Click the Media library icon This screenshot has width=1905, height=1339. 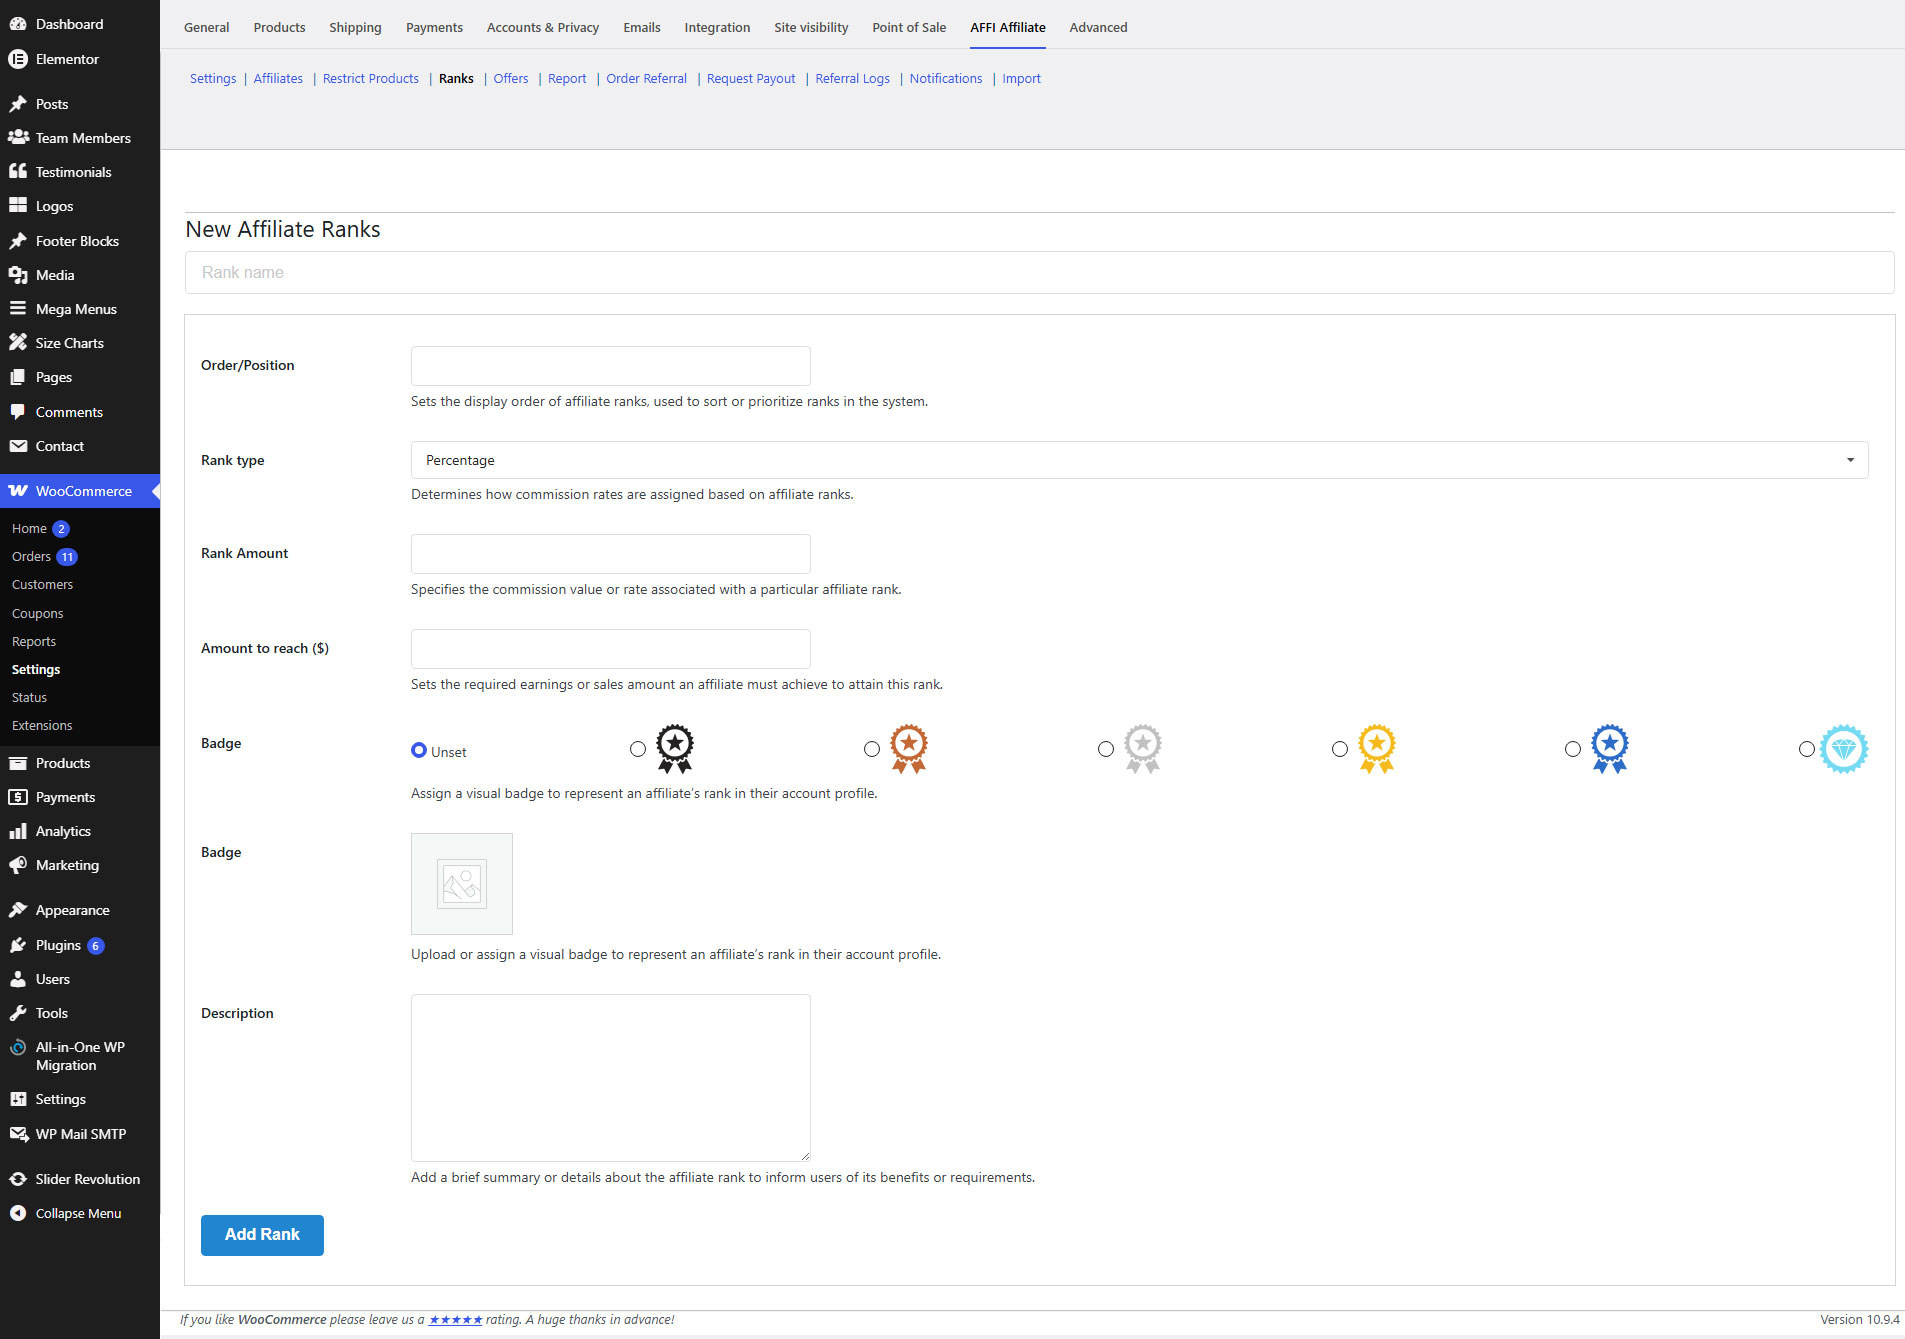(x=18, y=275)
